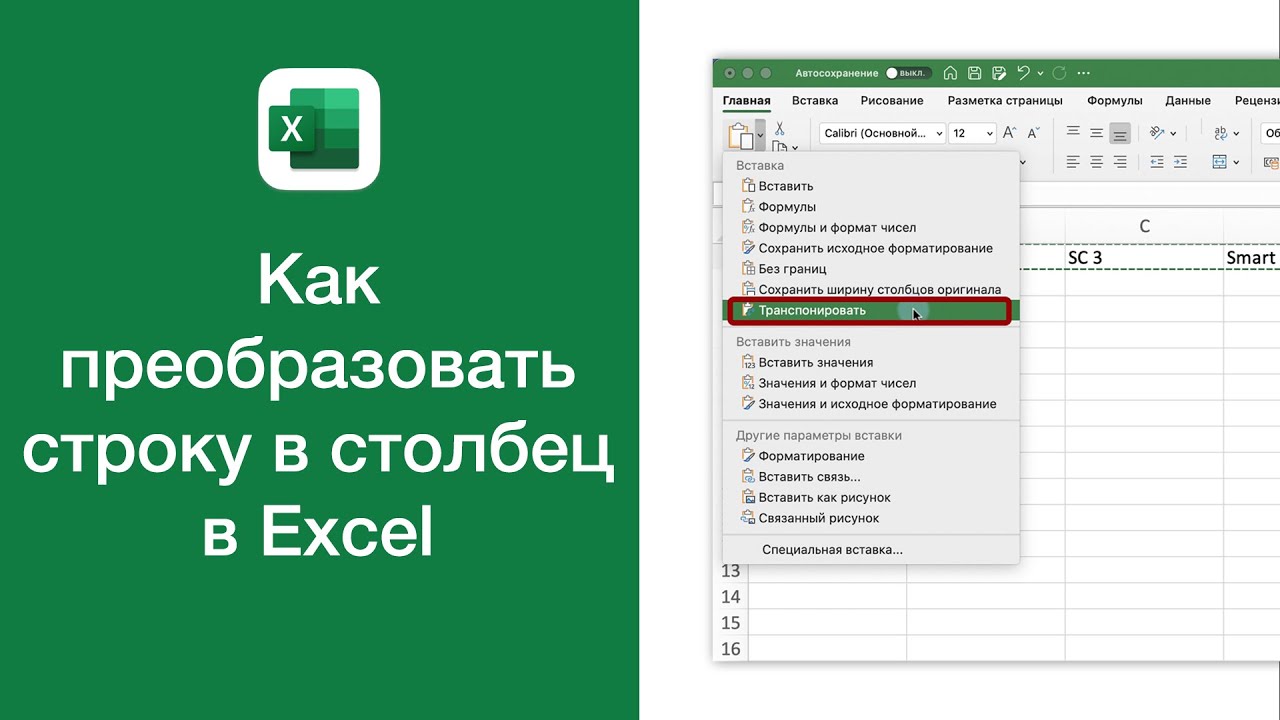This screenshot has width=1280, height=720.
Task: Click the Save As icon with pencil
Action: (x=998, y=73)
